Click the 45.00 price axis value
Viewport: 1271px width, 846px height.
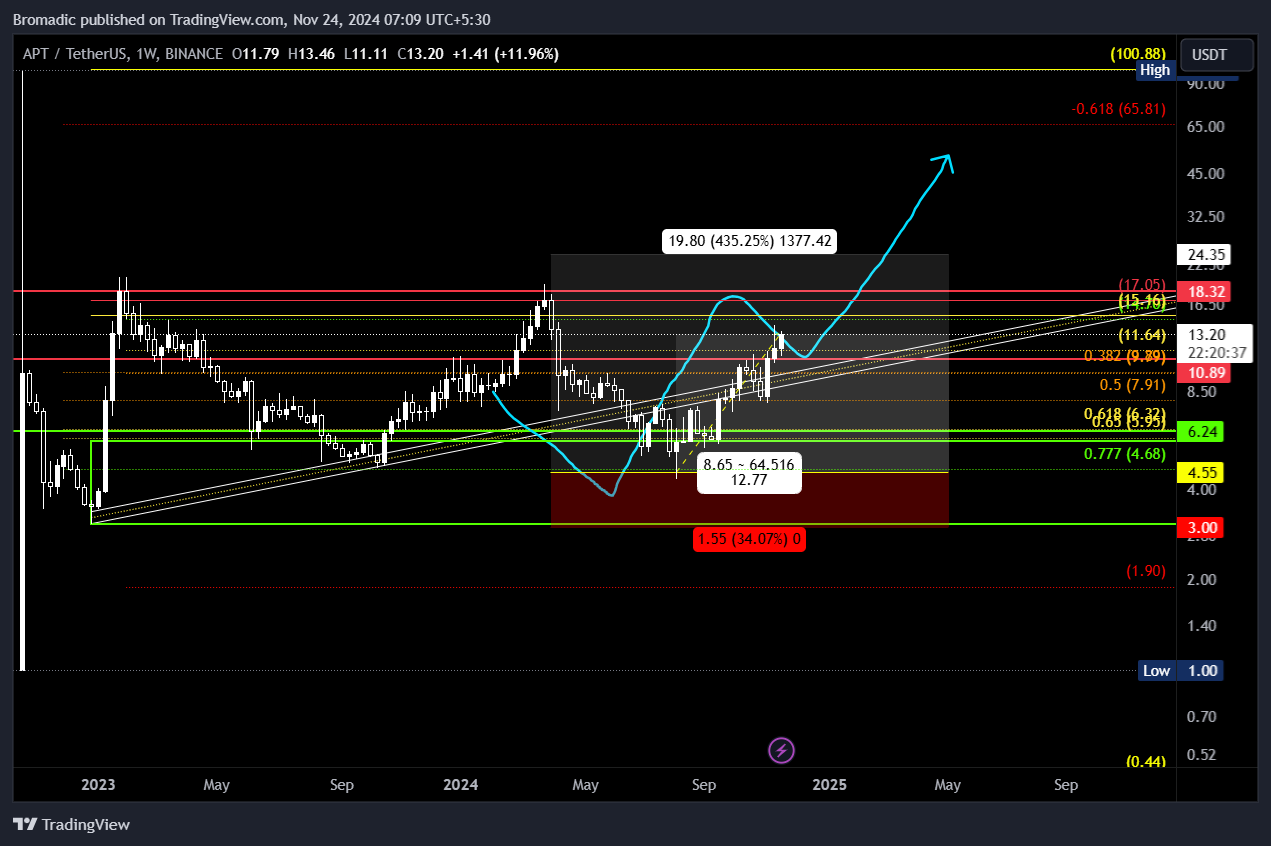(x=1204, y=174)
